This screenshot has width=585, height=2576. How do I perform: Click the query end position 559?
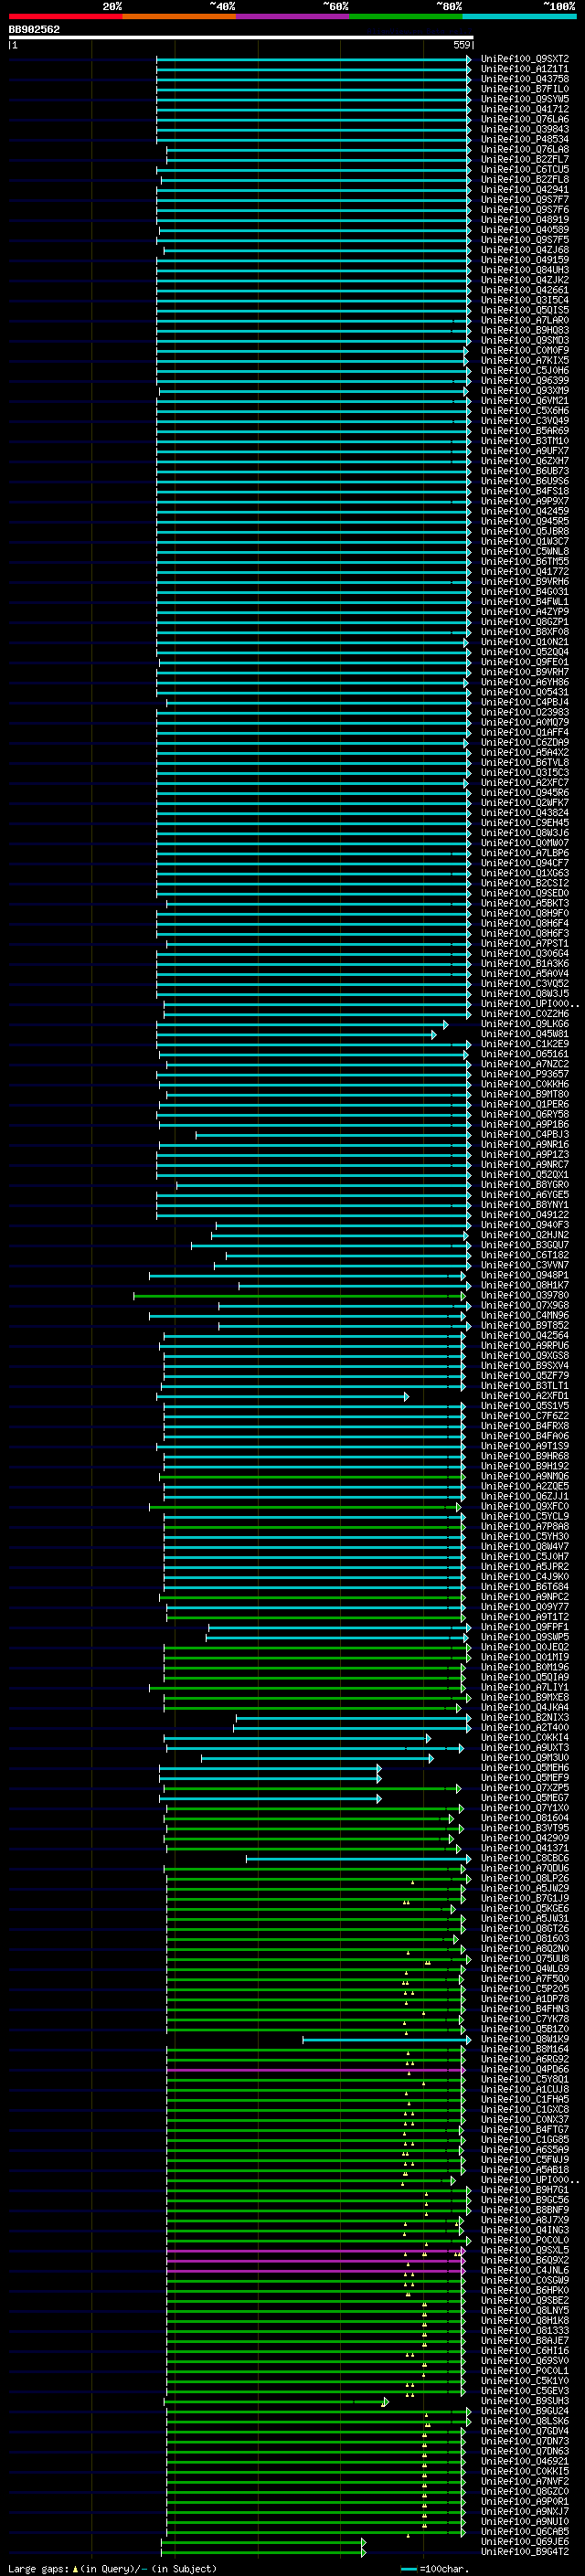(462, 45)
